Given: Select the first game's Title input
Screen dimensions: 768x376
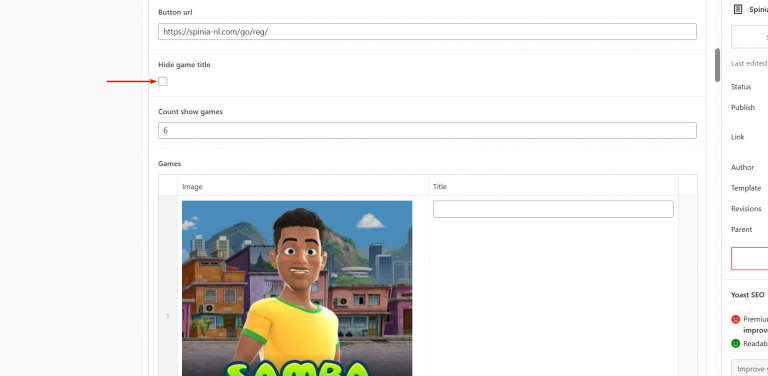Looking at the screenshot, I should pyautogui.click(x=553, y=209).
